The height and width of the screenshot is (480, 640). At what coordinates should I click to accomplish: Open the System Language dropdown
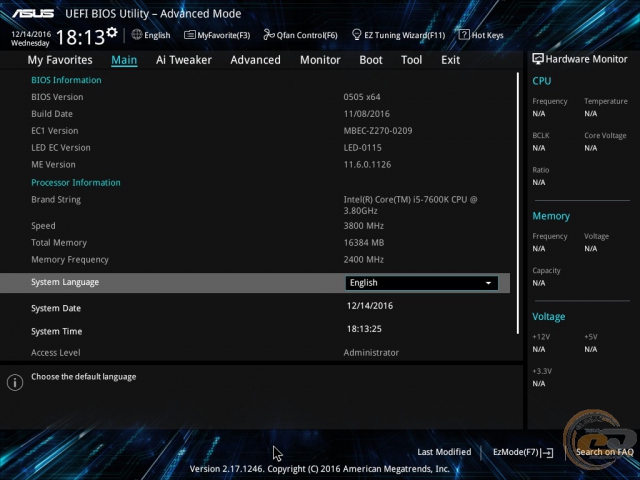point(422,283)
